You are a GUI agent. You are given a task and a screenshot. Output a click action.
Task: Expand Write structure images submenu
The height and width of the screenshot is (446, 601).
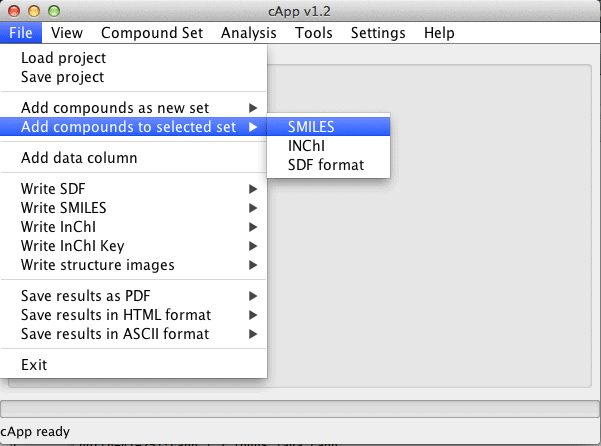133,265
